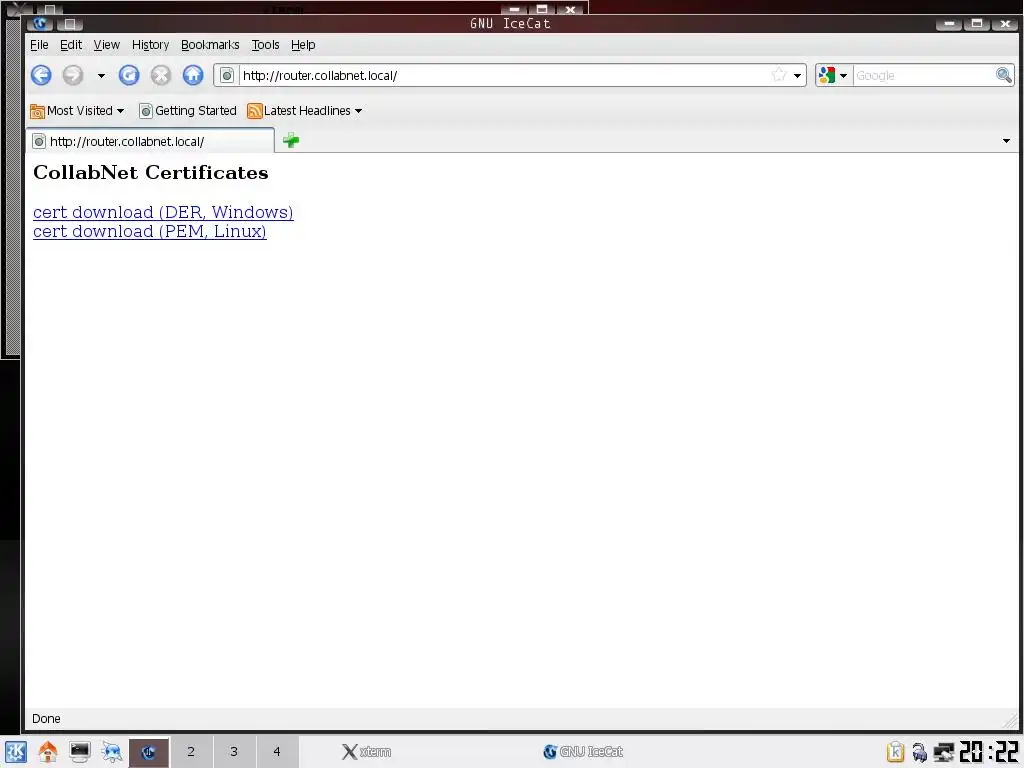Open the Getting Started bookmark
The image size is (1024, 768).
click(x=188, y=111)
